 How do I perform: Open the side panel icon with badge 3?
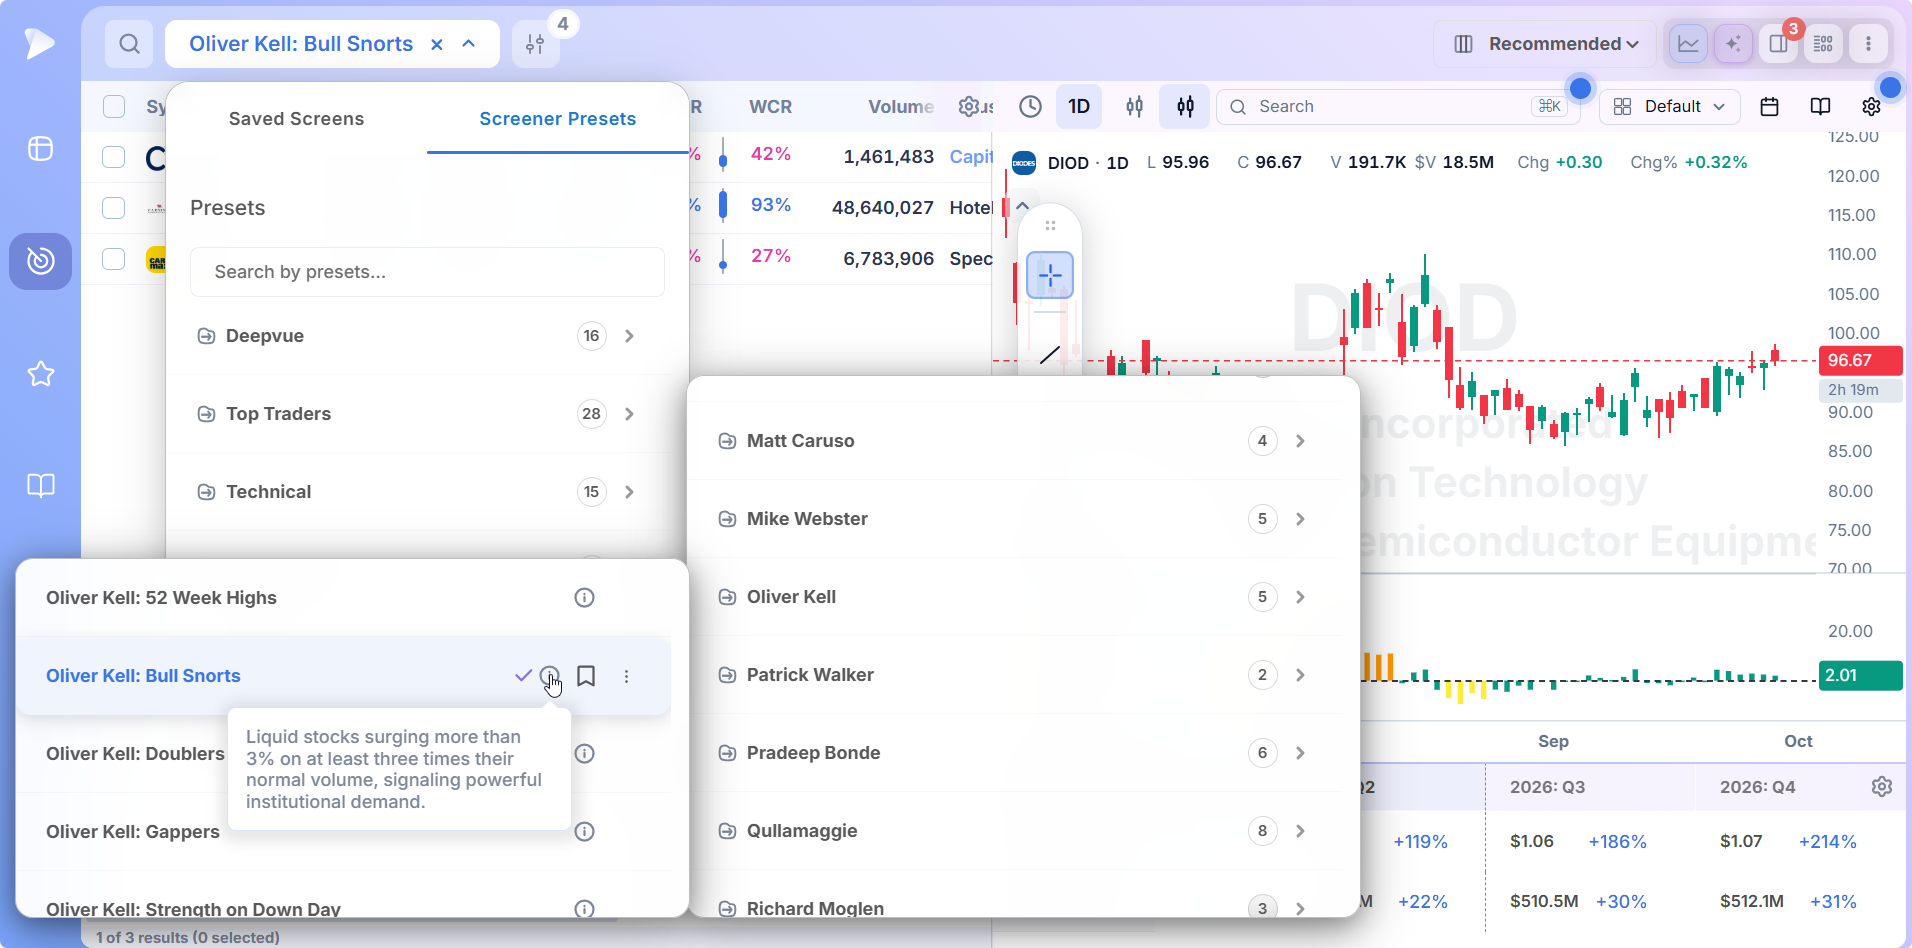[x=1778, y=44]
